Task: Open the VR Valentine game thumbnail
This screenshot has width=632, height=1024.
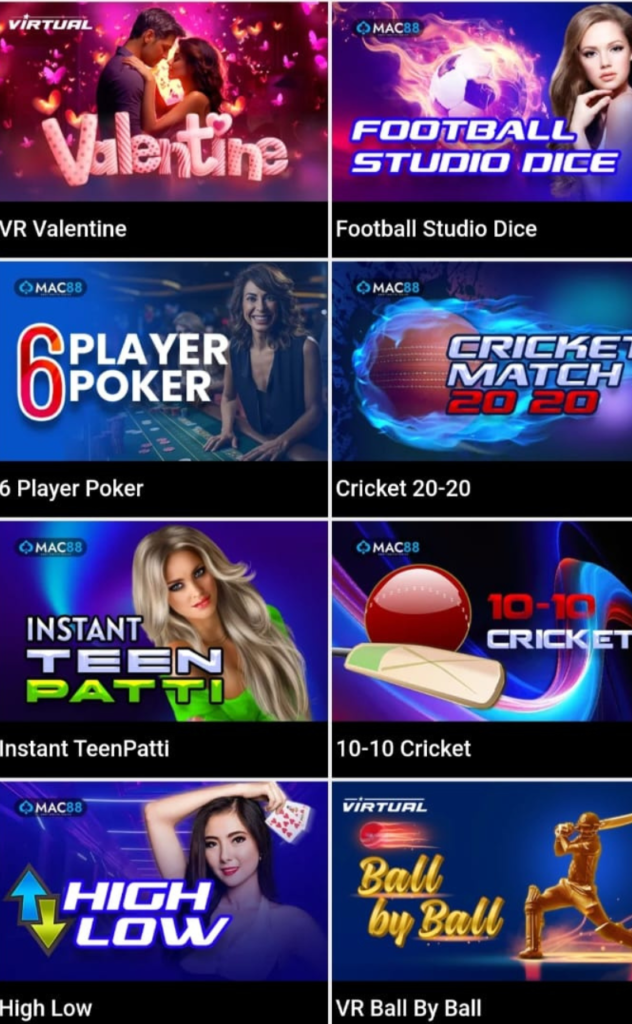Action: click(x=163, y=101)
